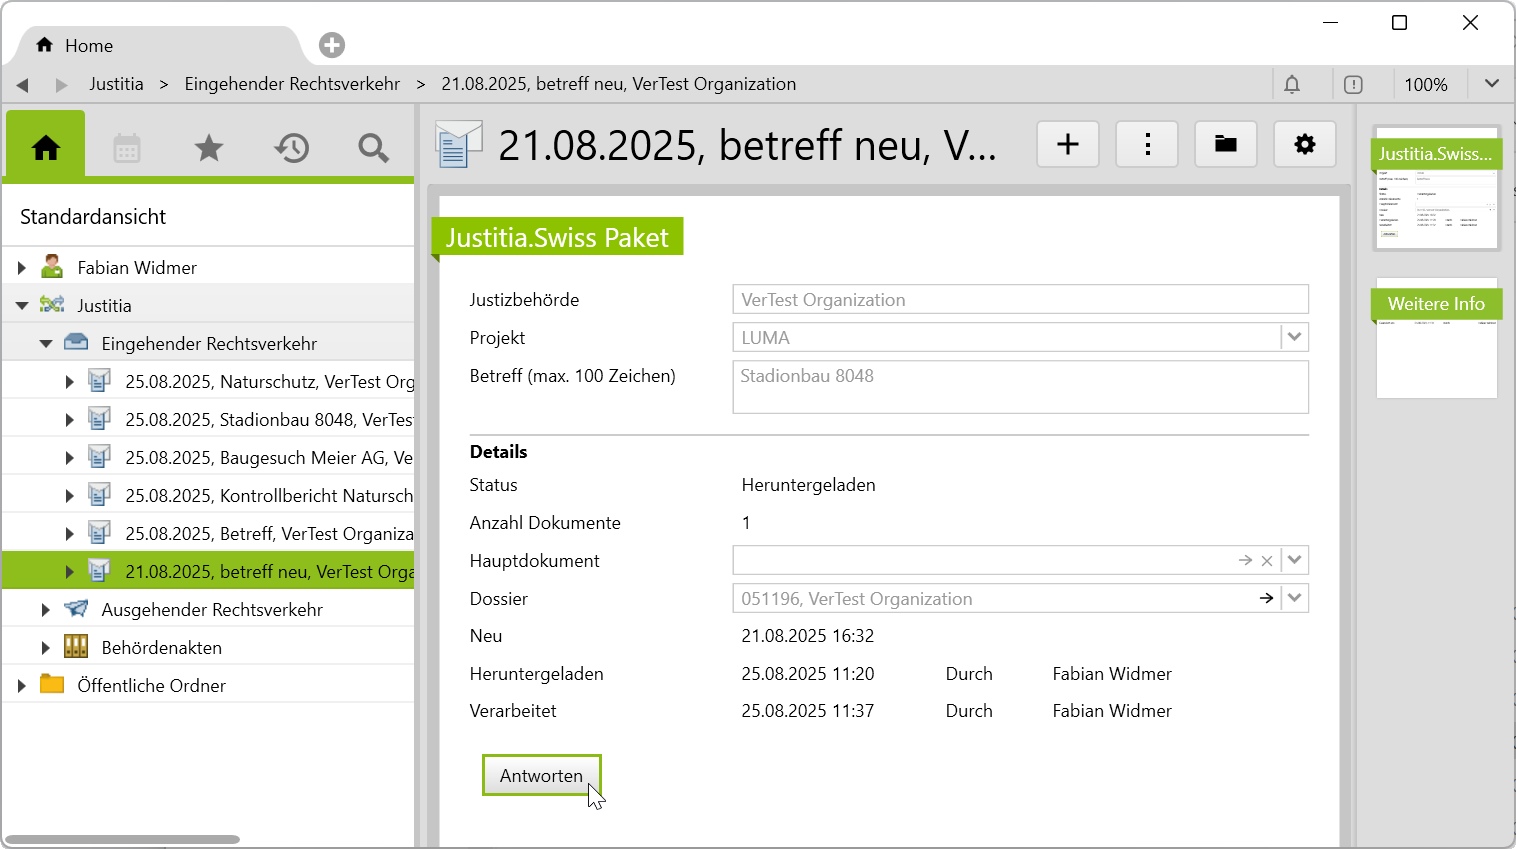Go back with the left navigation arrow
This screenshot has height=849, width=1516.
(x=22, y=85)
